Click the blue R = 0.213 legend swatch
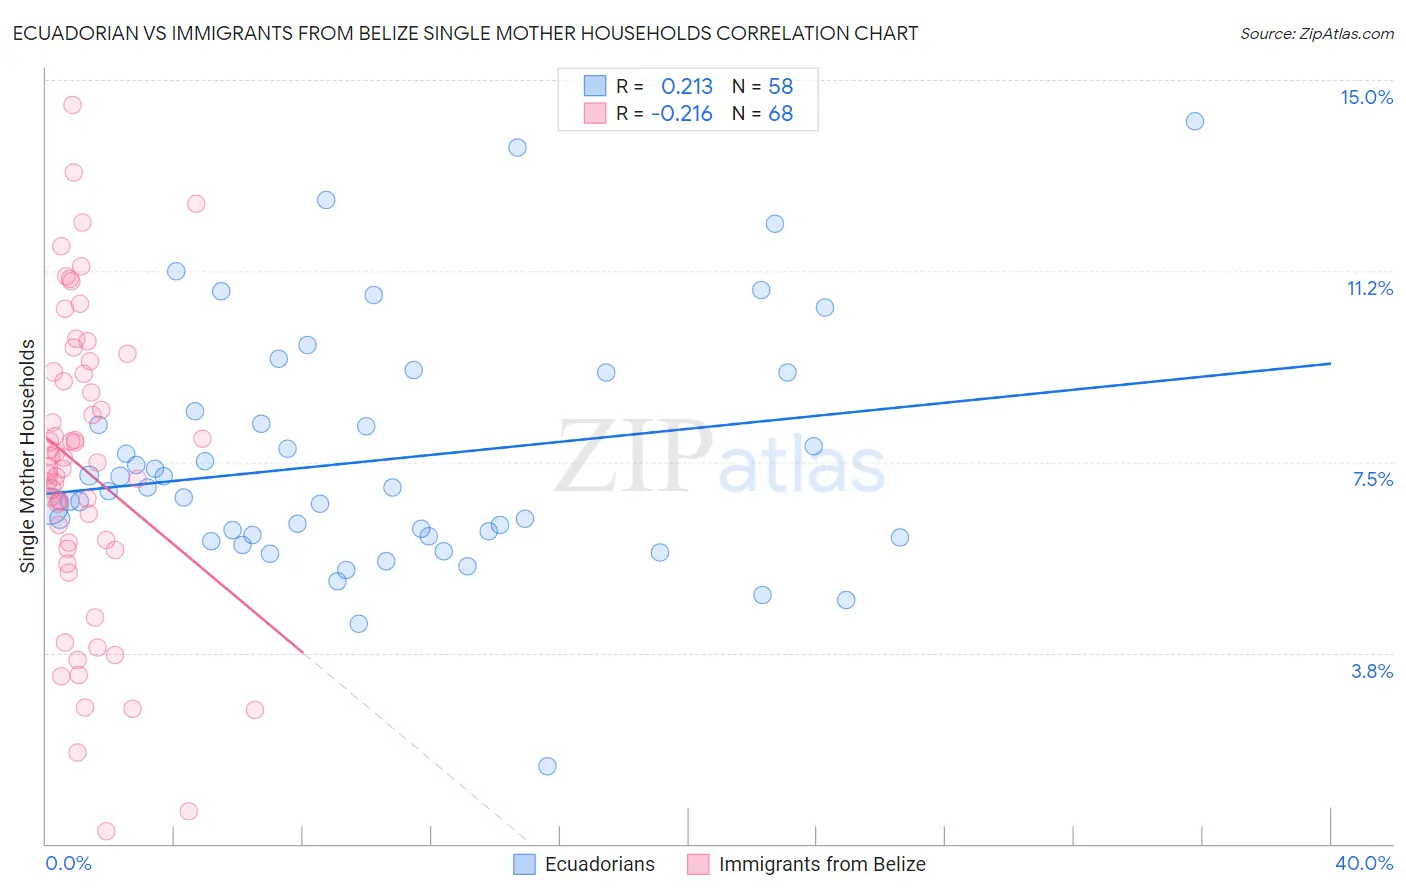Screen dimensions: 1406x892 [x=595, y=86]
